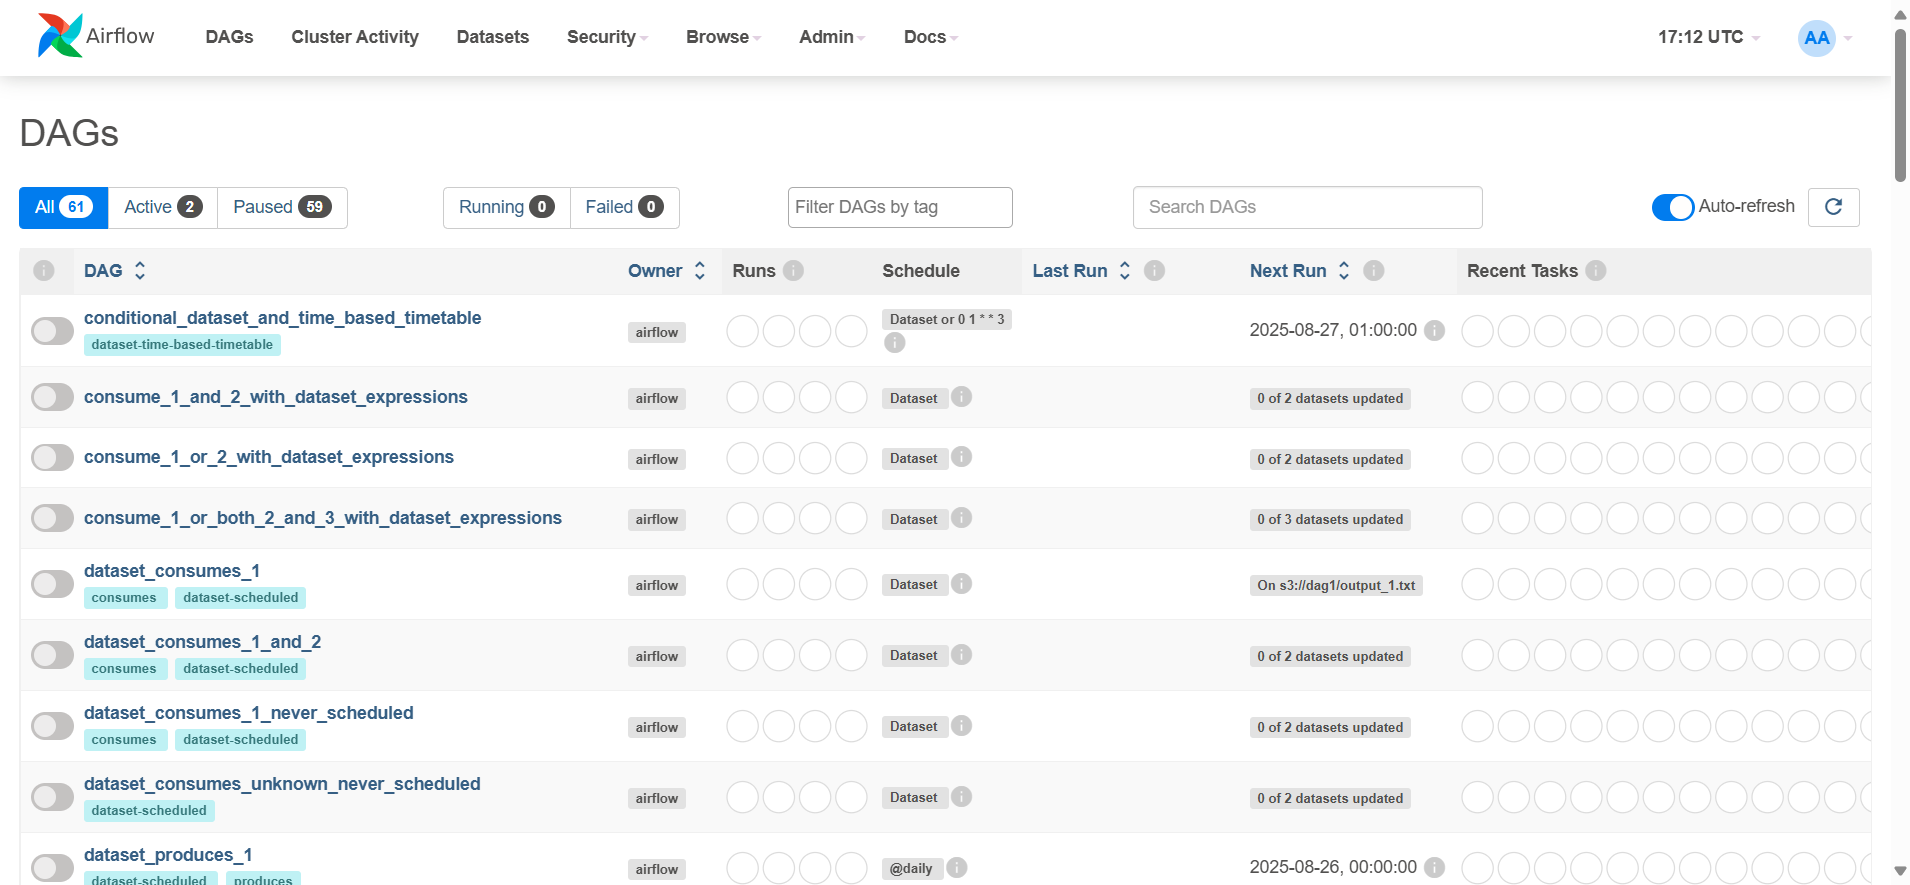Unpause dataset_consumes_1_never_scheduled DAG toggle
The height and width of the screenshot is (885, 1910).
click(x=52, y=726)
